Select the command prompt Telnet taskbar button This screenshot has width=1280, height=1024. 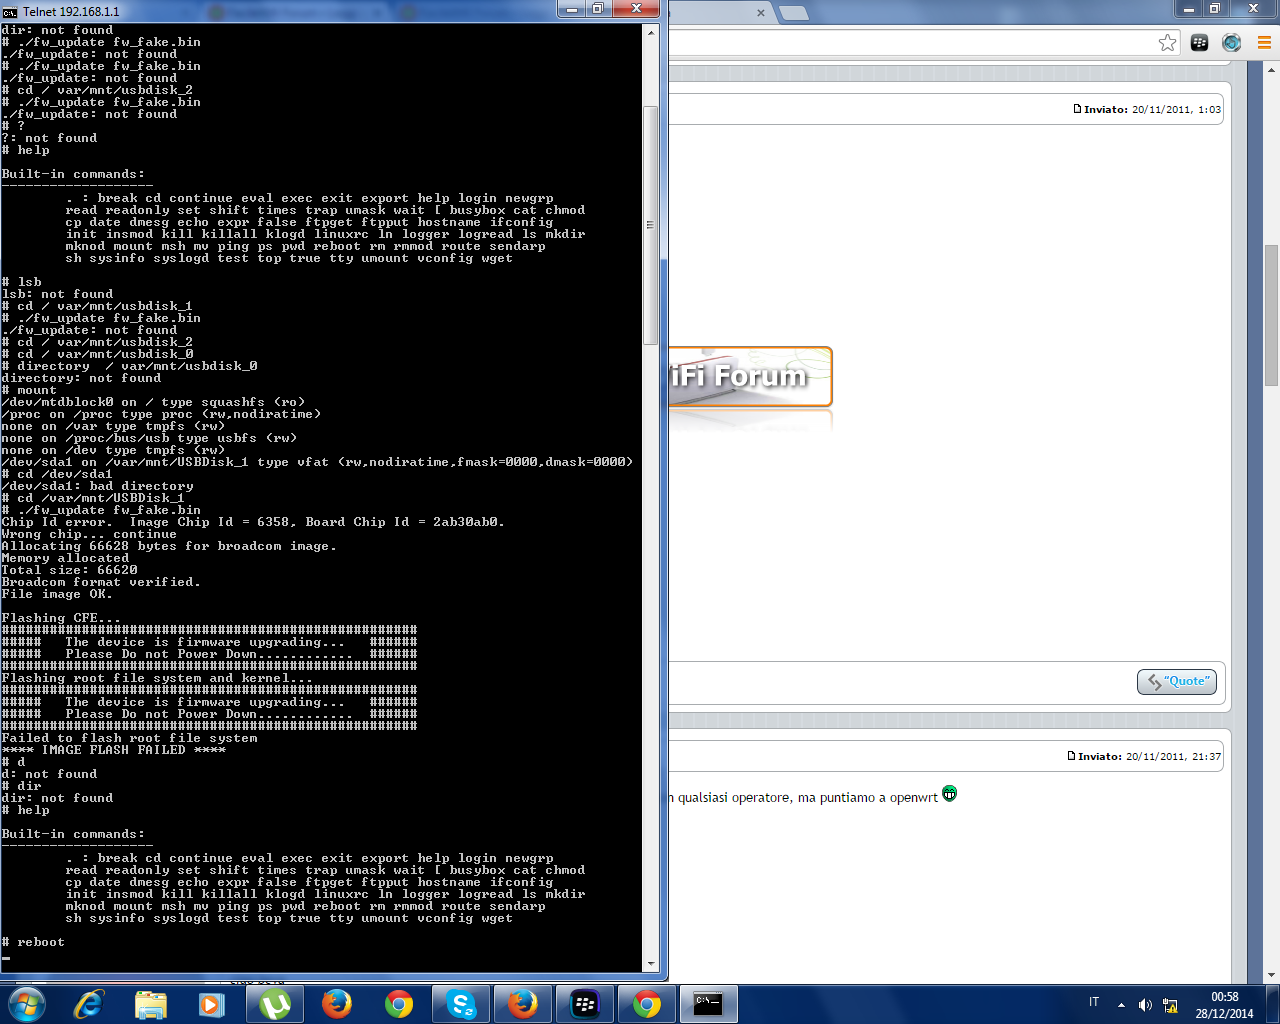[x=709, y=1004]
